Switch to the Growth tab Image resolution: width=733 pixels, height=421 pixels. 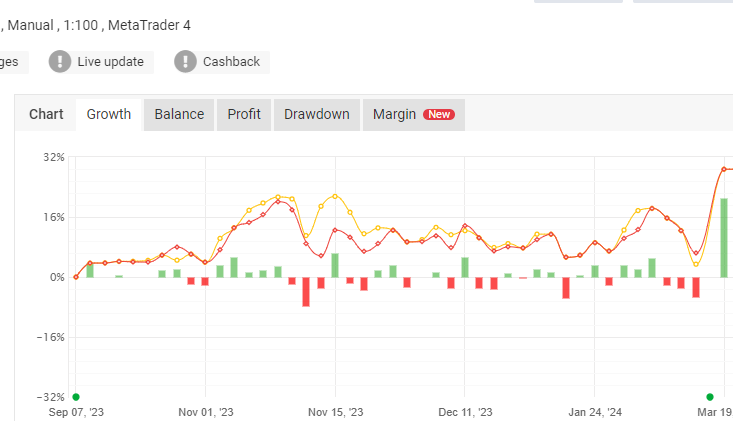108,114
